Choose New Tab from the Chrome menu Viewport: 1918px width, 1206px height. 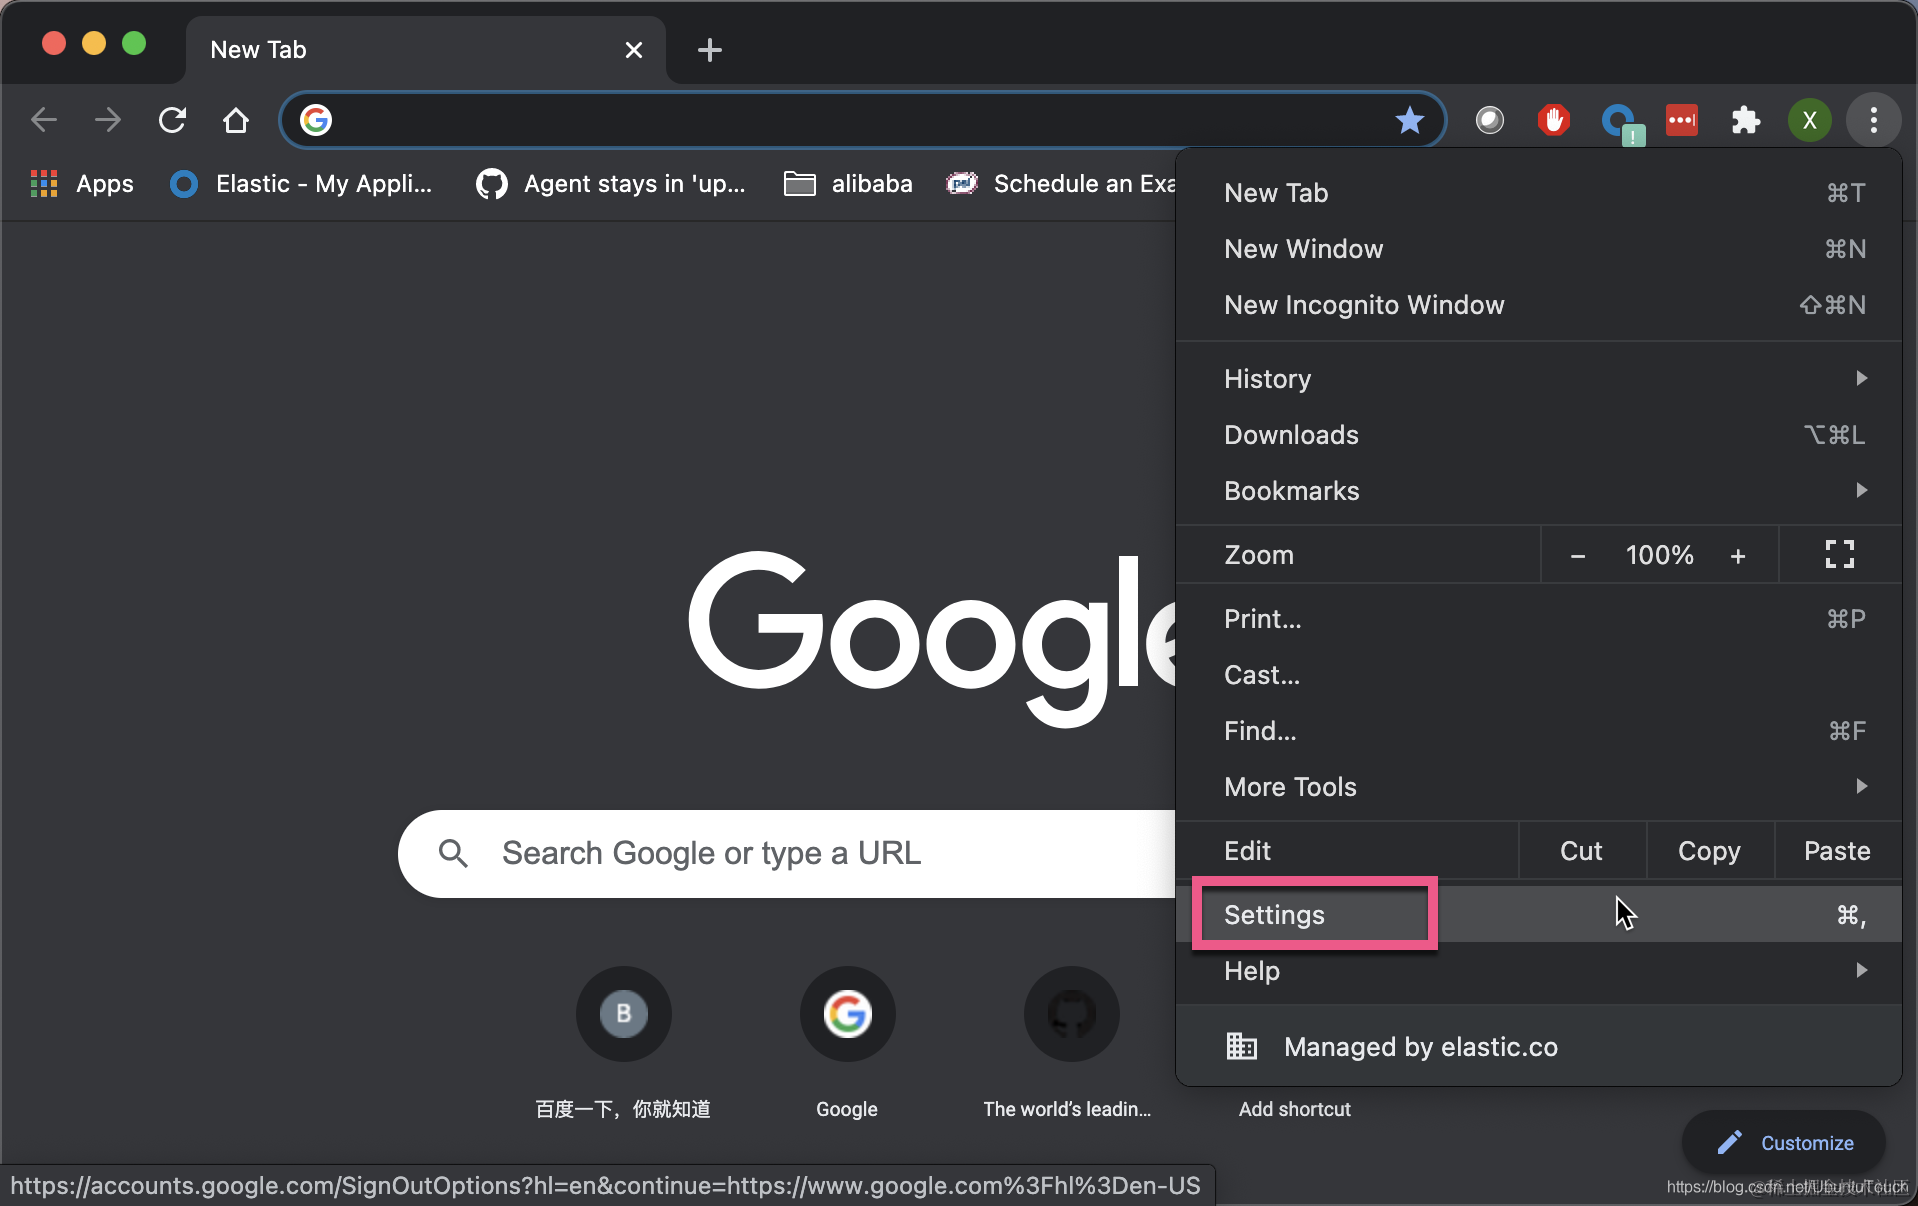tap(1538, 193)
